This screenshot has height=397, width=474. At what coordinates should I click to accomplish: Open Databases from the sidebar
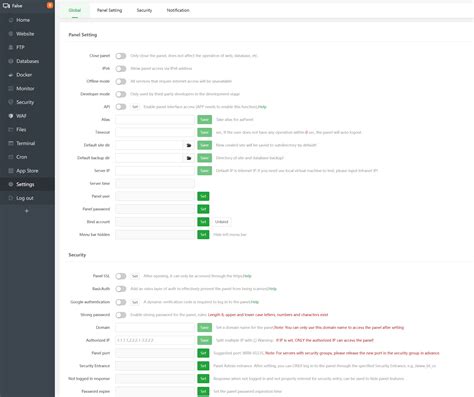click(27, 61)
